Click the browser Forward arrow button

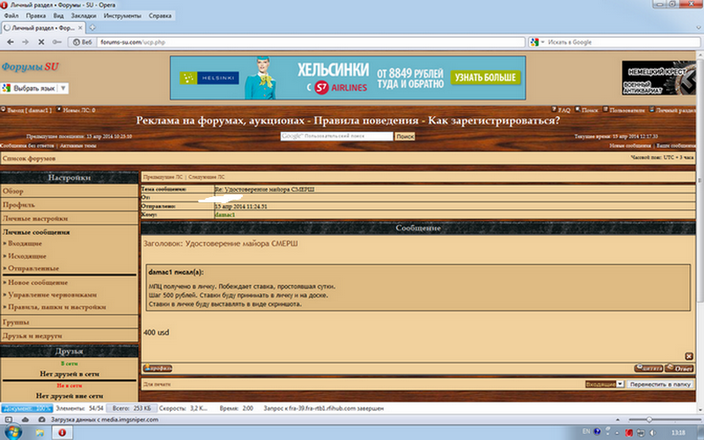[24, 42]
